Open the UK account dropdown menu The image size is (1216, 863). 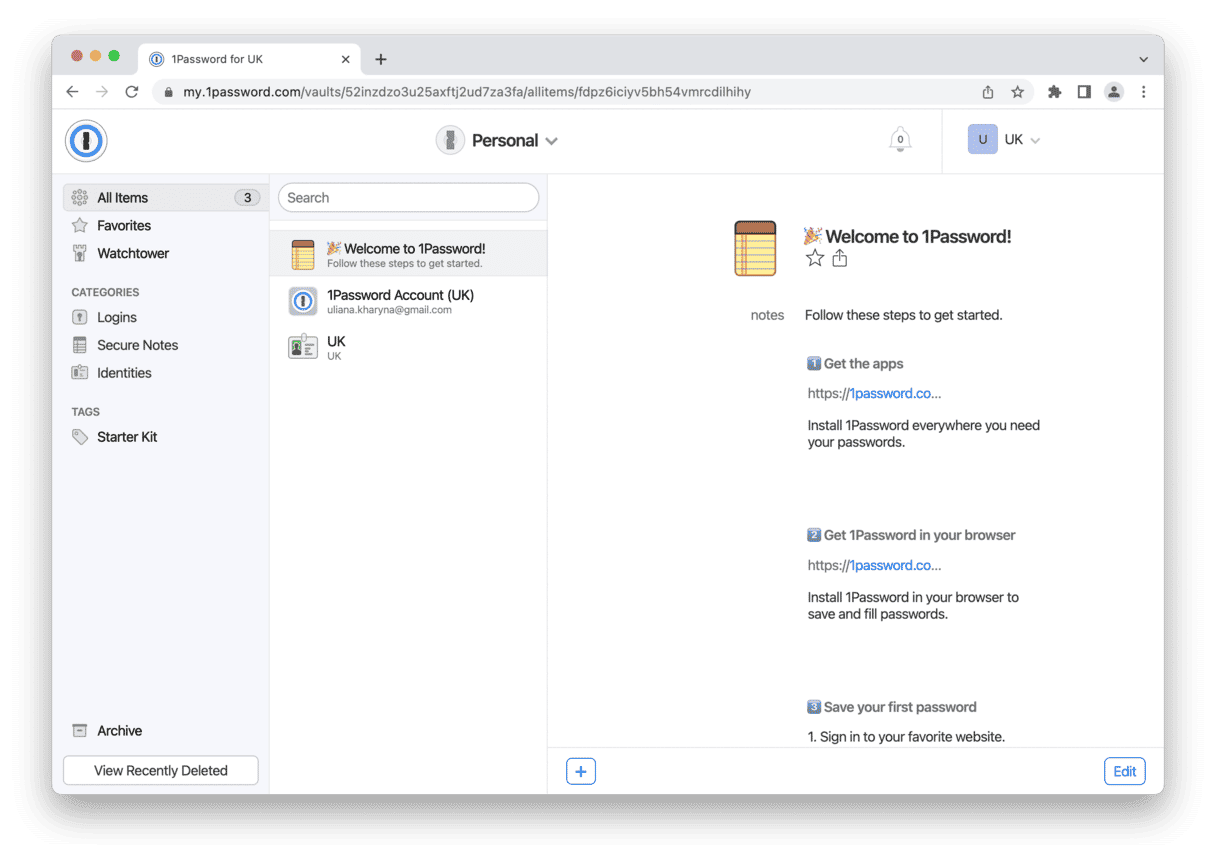1035,140
